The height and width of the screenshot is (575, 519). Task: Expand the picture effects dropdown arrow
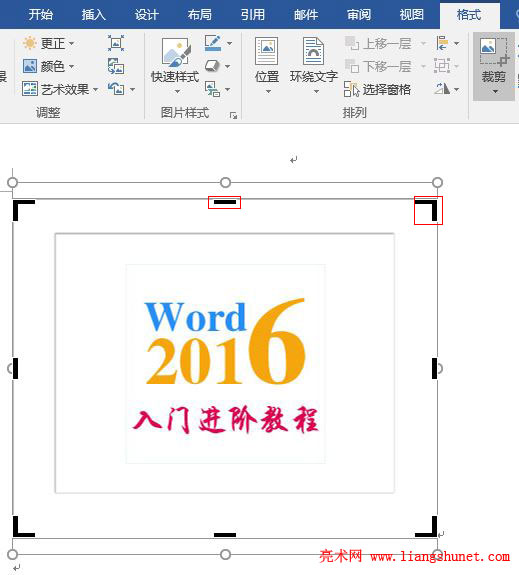(x=228, y=66)
